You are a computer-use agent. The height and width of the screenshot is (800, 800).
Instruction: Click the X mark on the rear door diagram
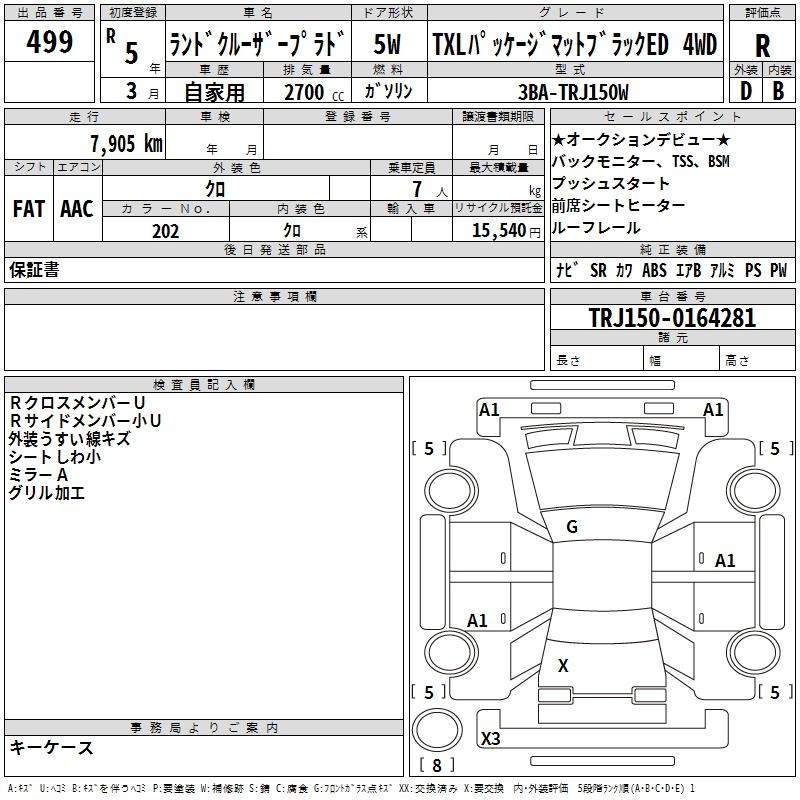(563, 665)
